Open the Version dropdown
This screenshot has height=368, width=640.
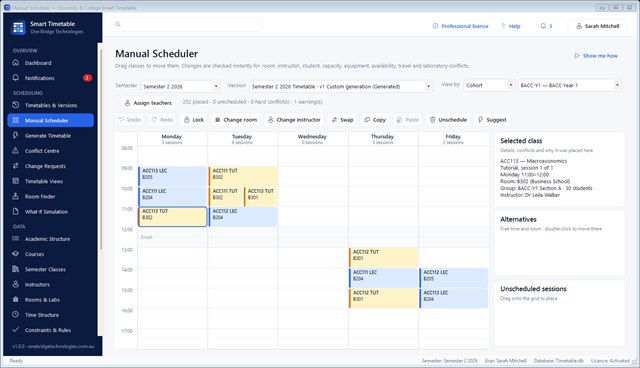[341, 86]
